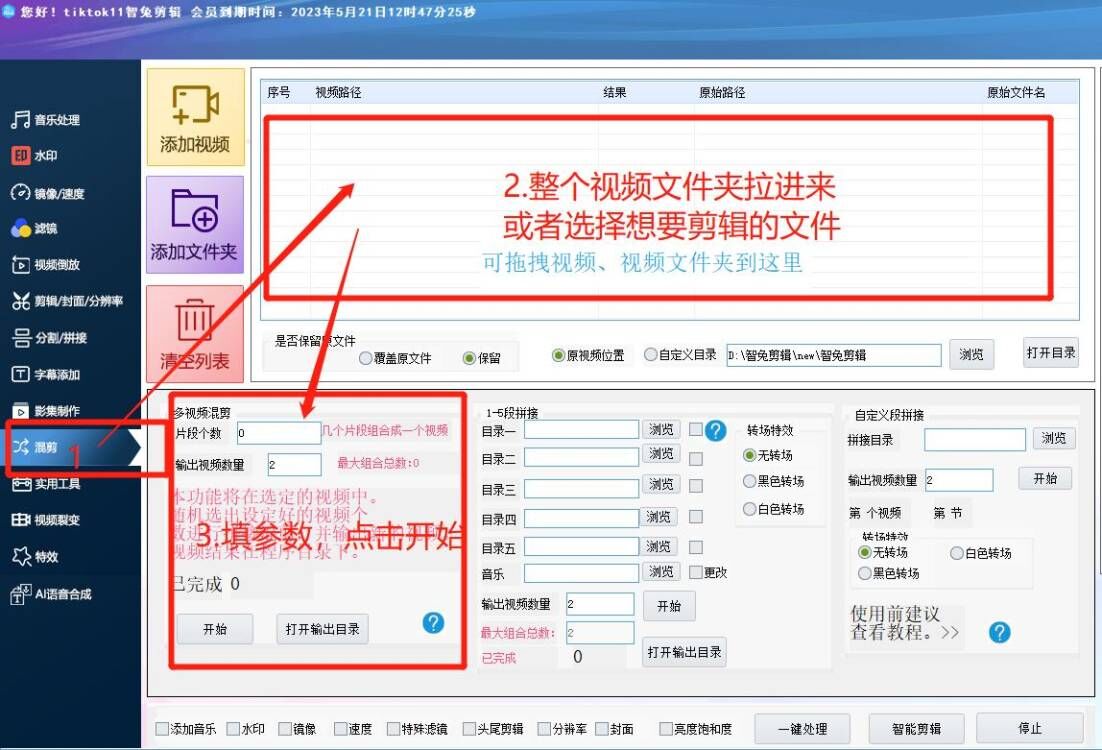The height and width of the screenshot is (750, 1102).
Task: Open the 特效 effects star icon
Action: click(20, 556)
